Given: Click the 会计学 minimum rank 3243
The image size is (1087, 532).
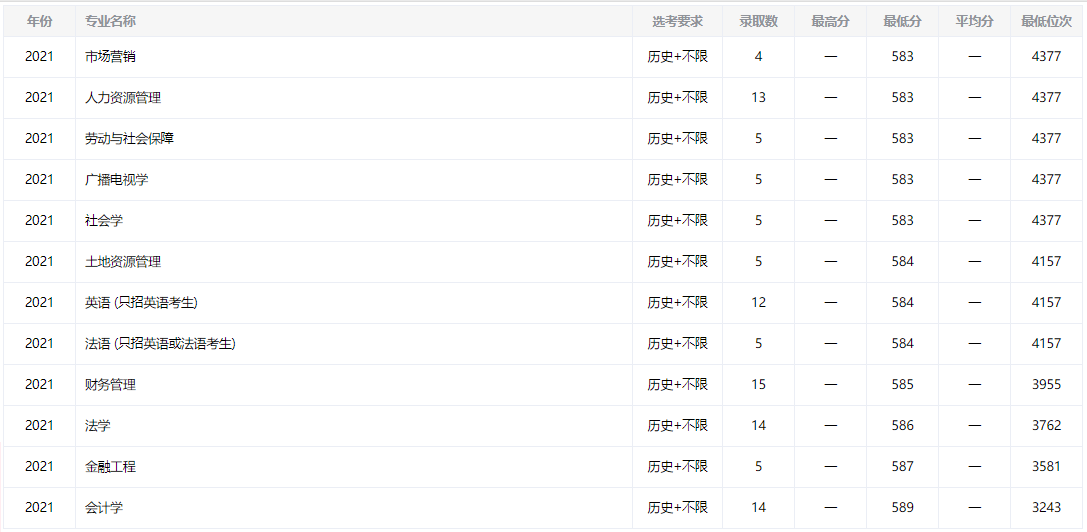Looking at the screenshot, I should 1046,508.
